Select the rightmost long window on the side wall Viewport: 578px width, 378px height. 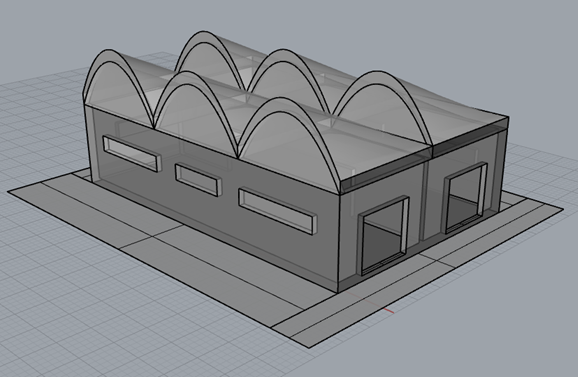click(x=278, y=211)
